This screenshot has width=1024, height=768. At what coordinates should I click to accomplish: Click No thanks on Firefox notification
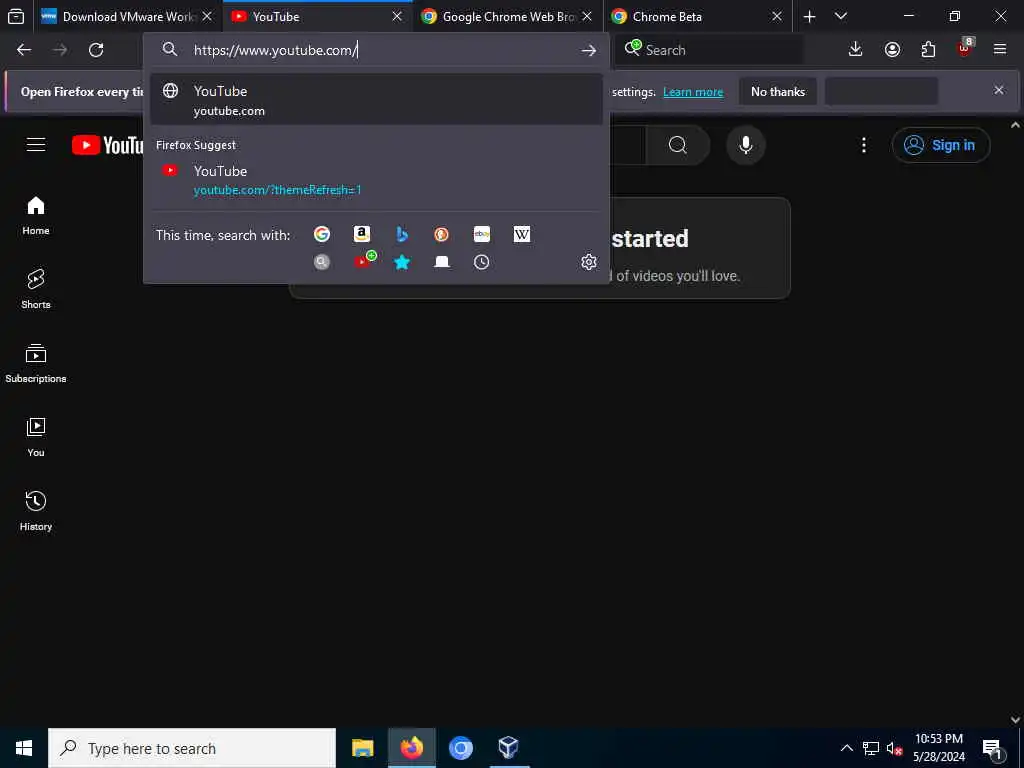pyautogui.click(x=778, y=91)
